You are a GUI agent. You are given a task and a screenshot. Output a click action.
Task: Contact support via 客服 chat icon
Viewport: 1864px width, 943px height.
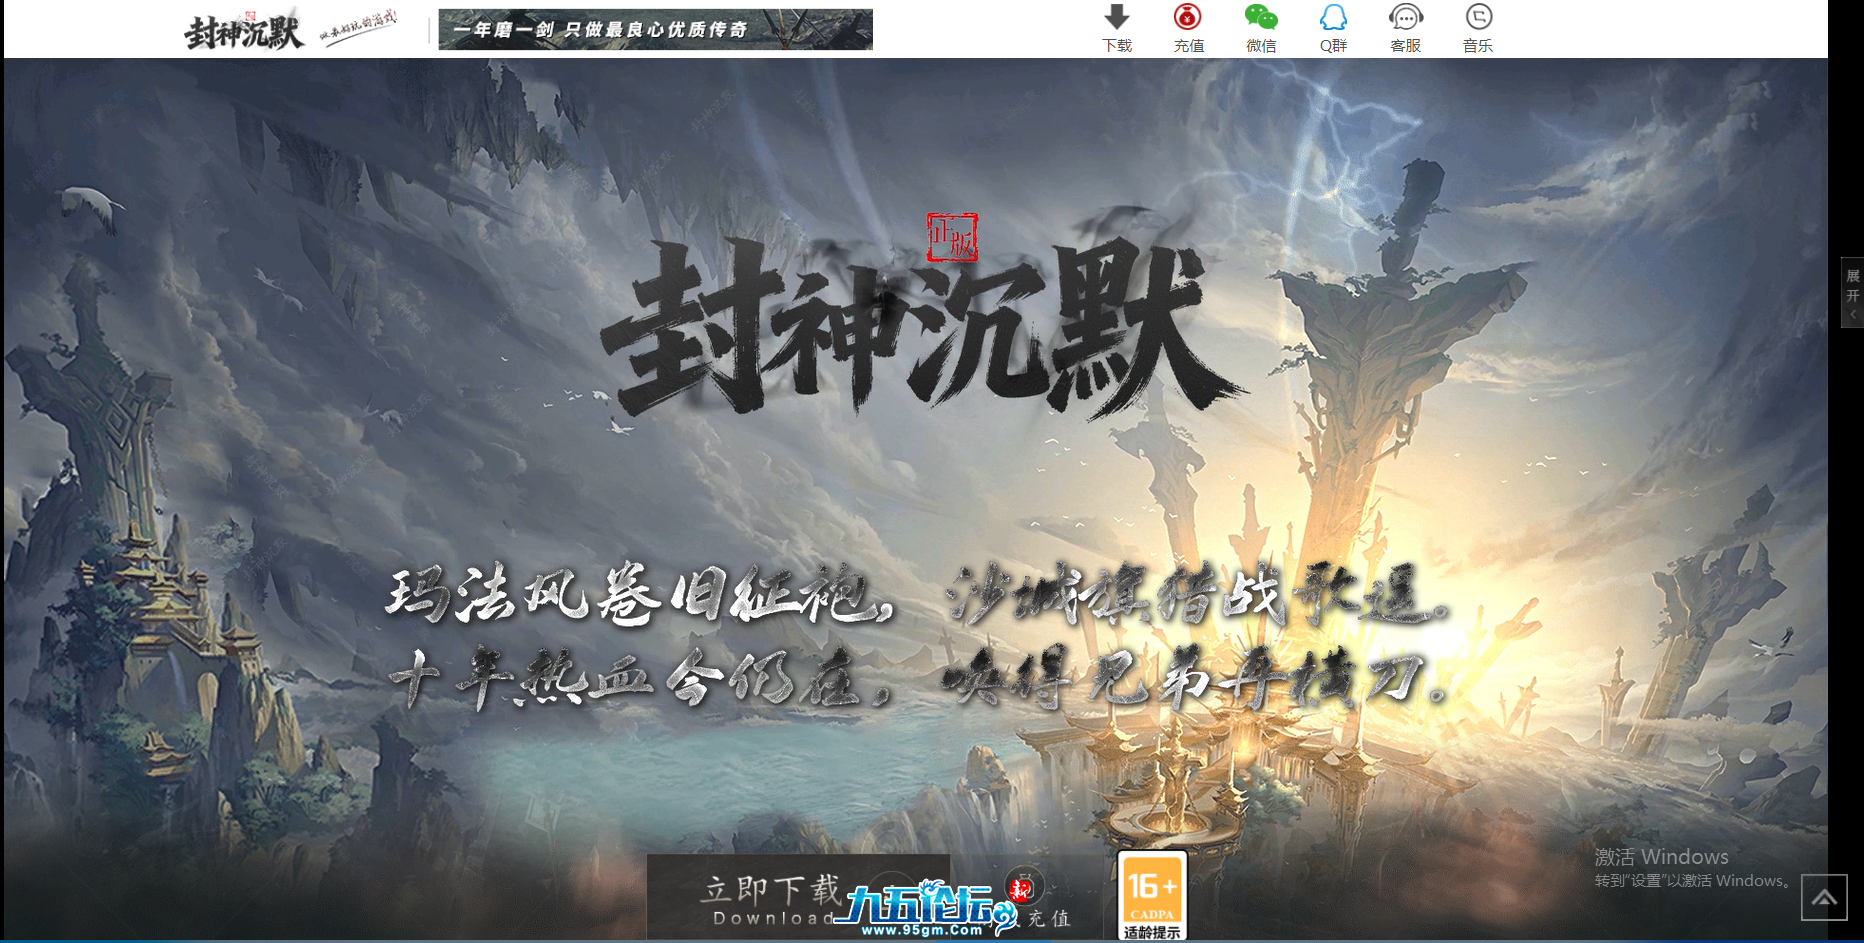(x=1405, y=18)
